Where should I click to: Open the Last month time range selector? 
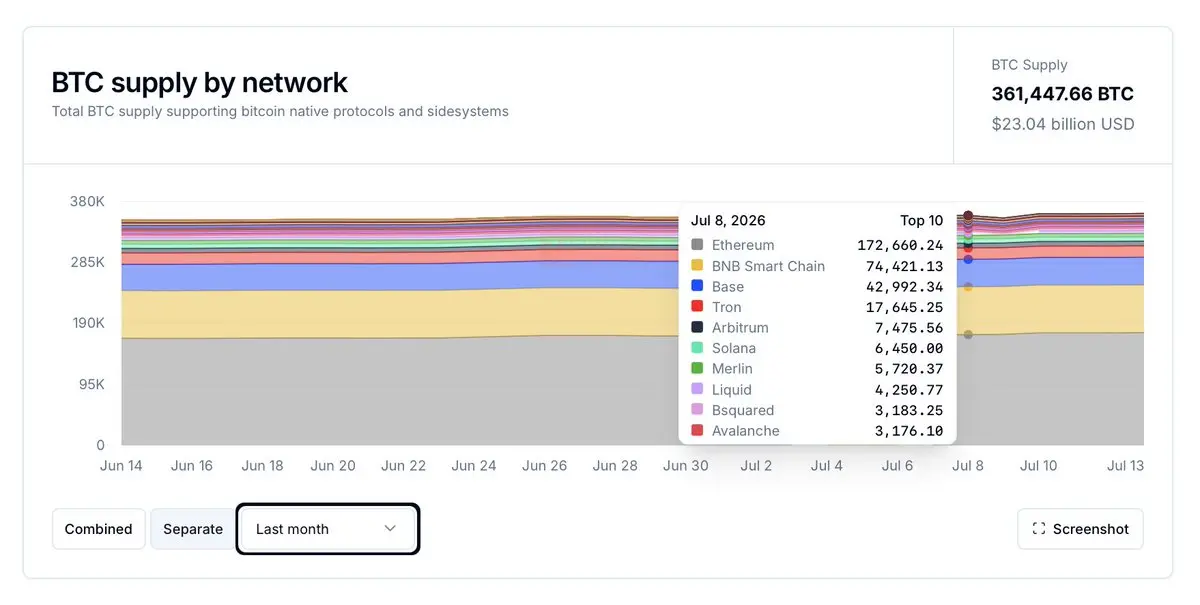tap(328, 529)
